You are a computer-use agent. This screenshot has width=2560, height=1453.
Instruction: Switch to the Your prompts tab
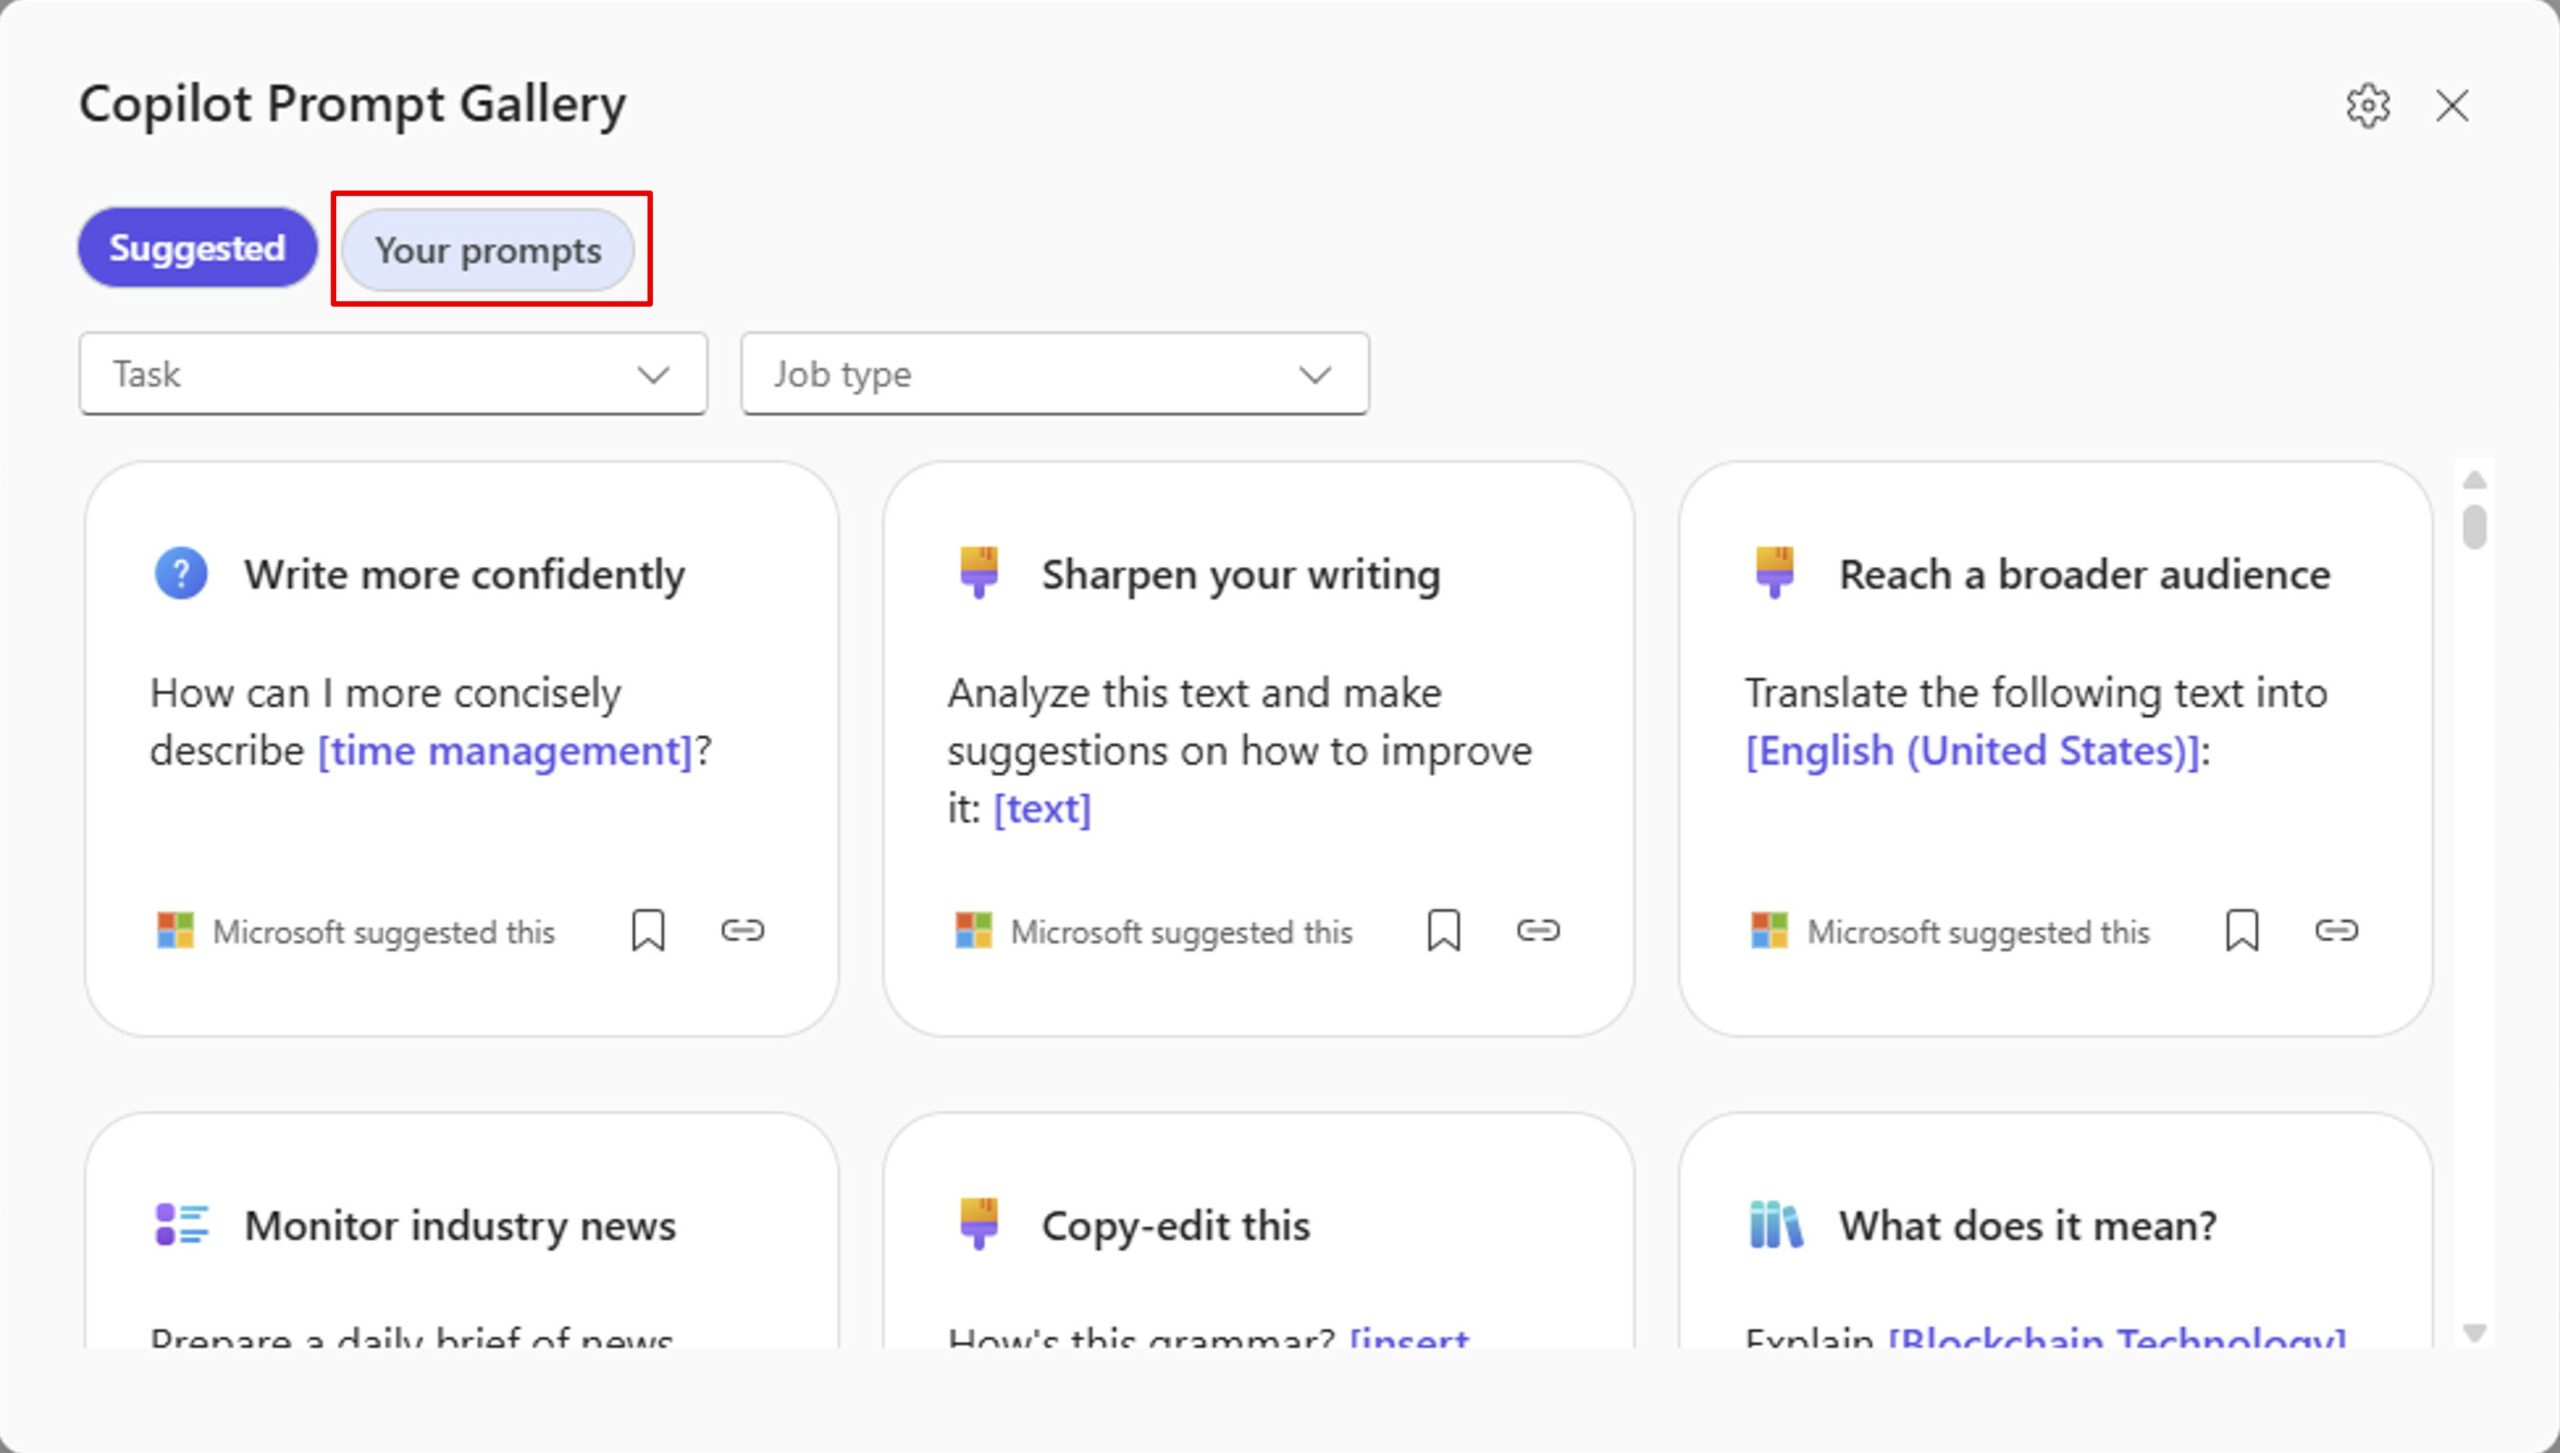pos(488,250)
